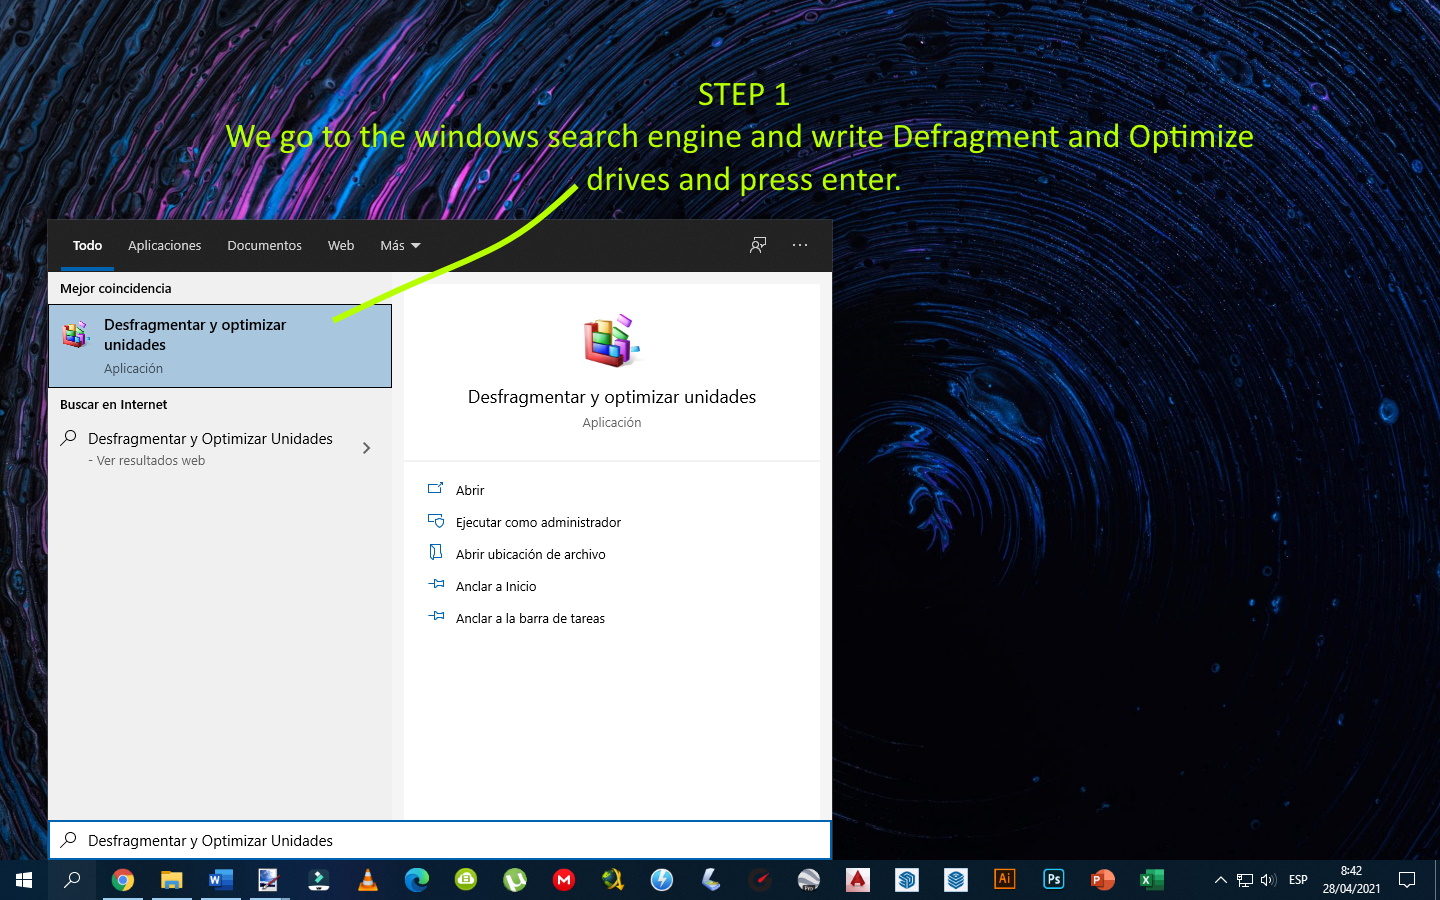Open AutoCAD from the taskbar
The width and height of the screenshot is (1440, 900).
[857, 880]
